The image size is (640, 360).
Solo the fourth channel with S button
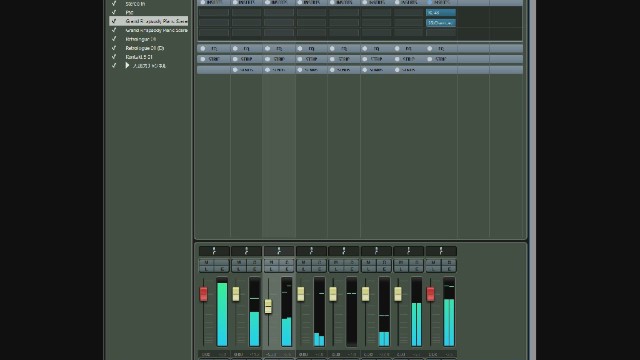coord(319,262)
